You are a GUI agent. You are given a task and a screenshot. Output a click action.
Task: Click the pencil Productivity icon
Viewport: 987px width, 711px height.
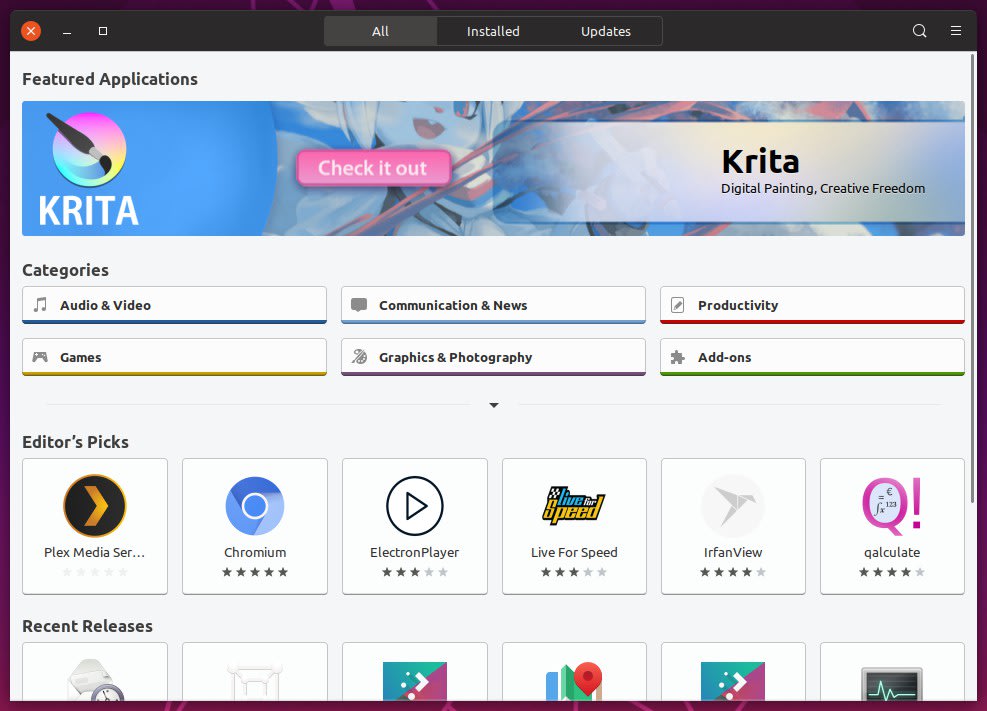point(678,305)
